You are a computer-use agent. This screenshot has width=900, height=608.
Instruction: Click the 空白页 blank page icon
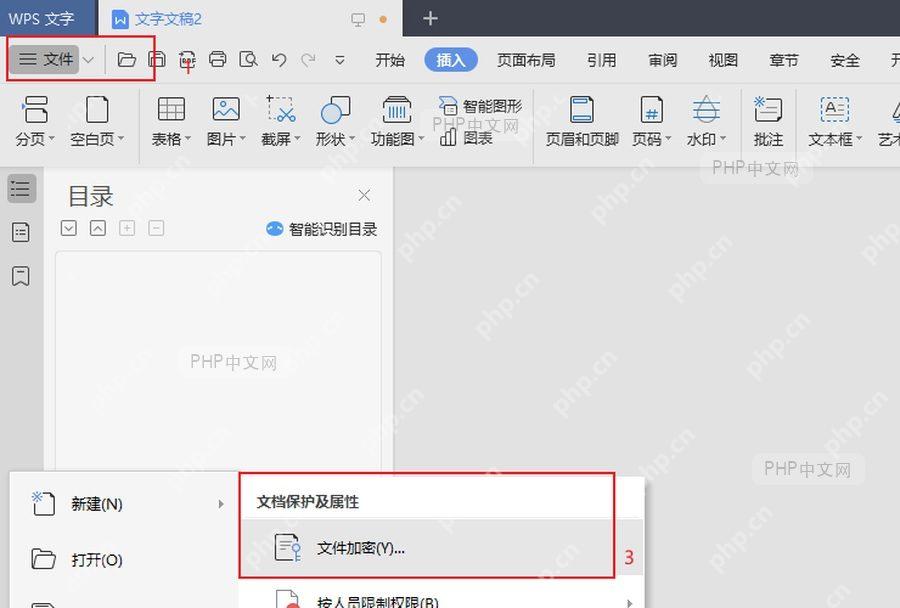point(96,109)
